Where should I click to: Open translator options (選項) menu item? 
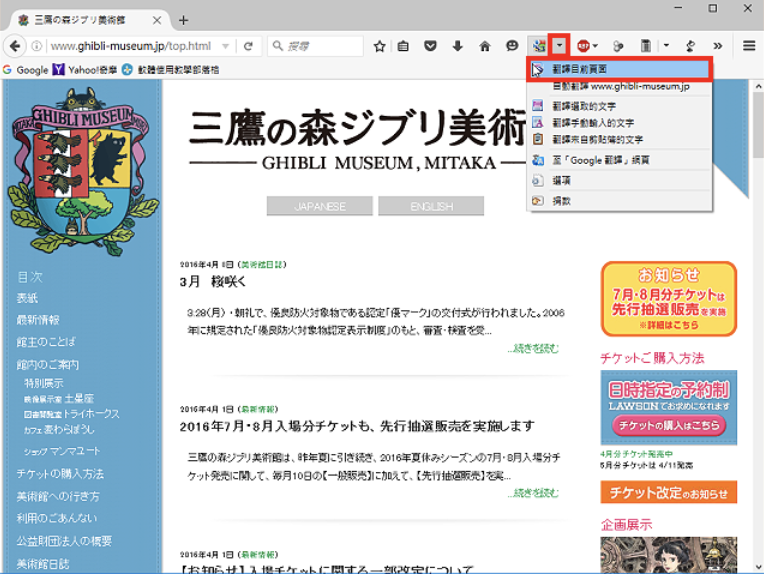point(620,181)
